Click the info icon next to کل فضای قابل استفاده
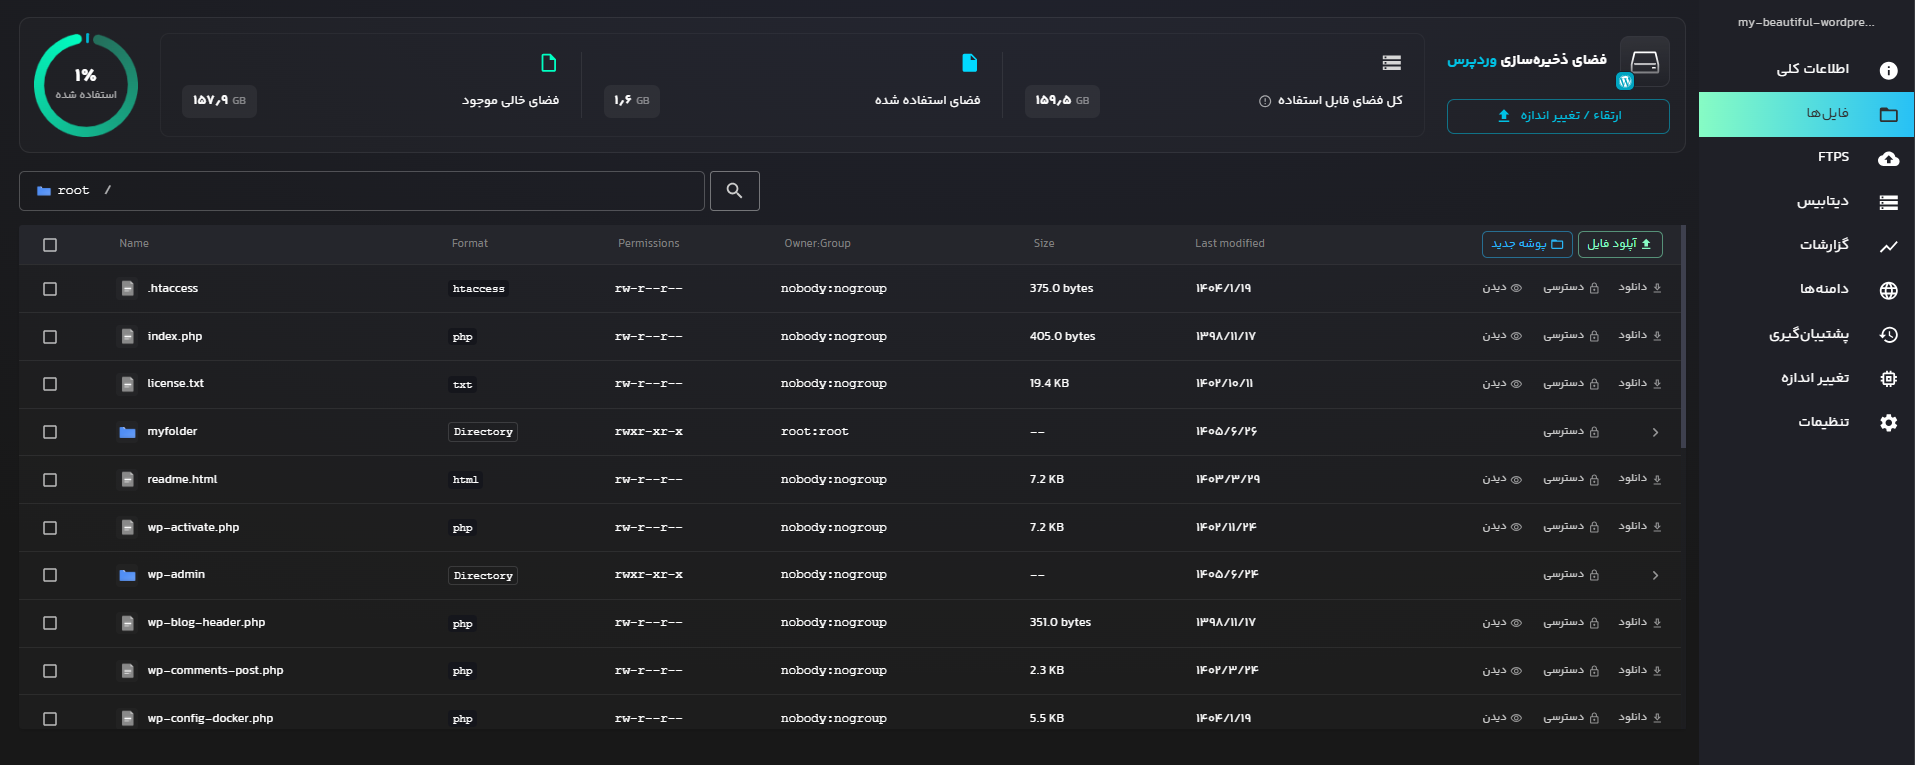The image size is (1915, 765). click(x=1265, y=101)
